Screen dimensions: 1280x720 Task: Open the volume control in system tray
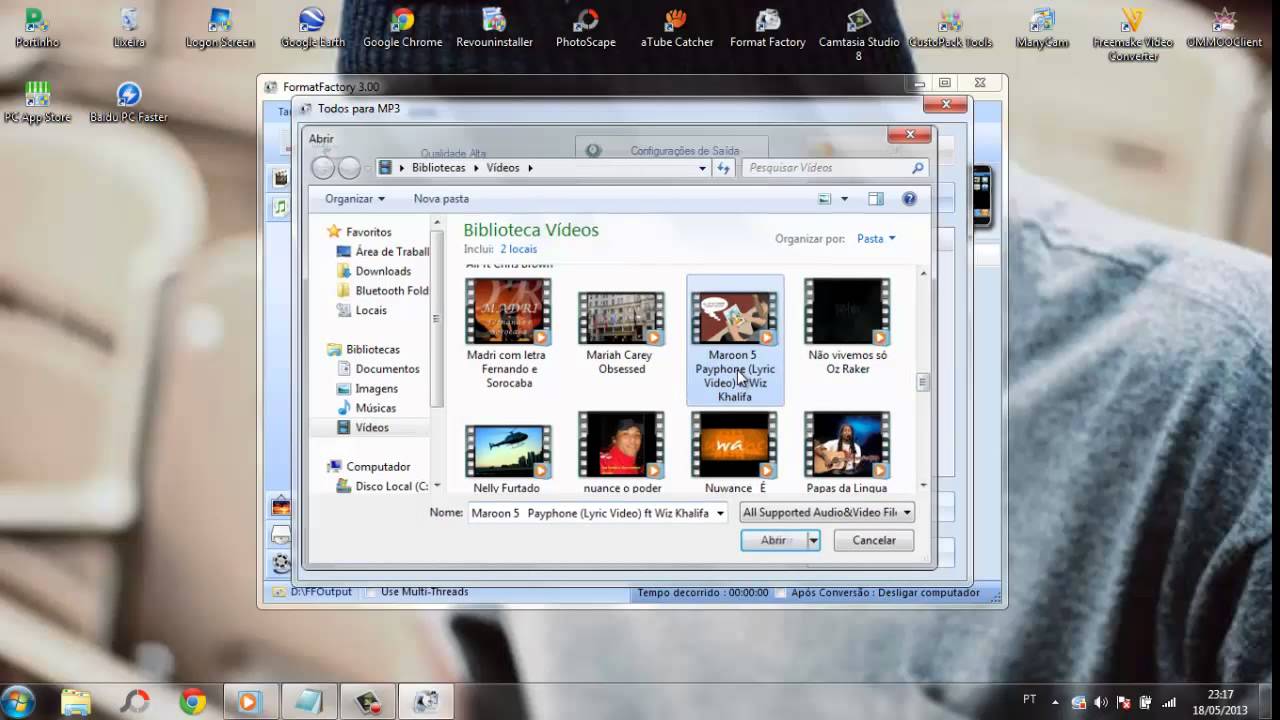[1100, 702]
